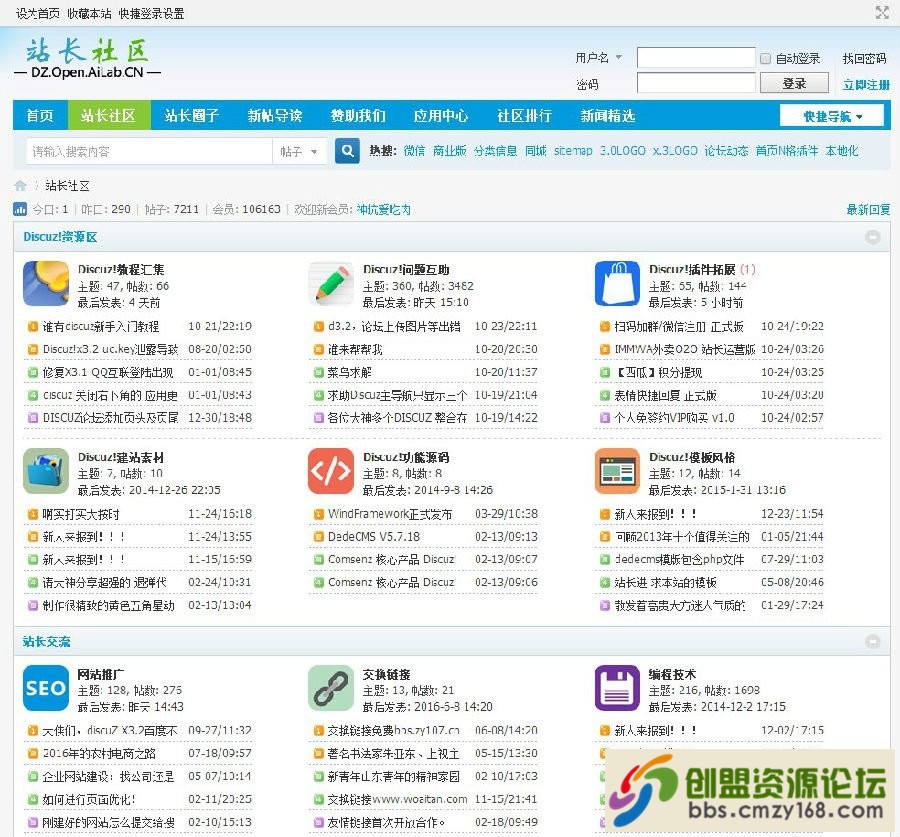Click the 立即注册 link

[x=866, y=84]
